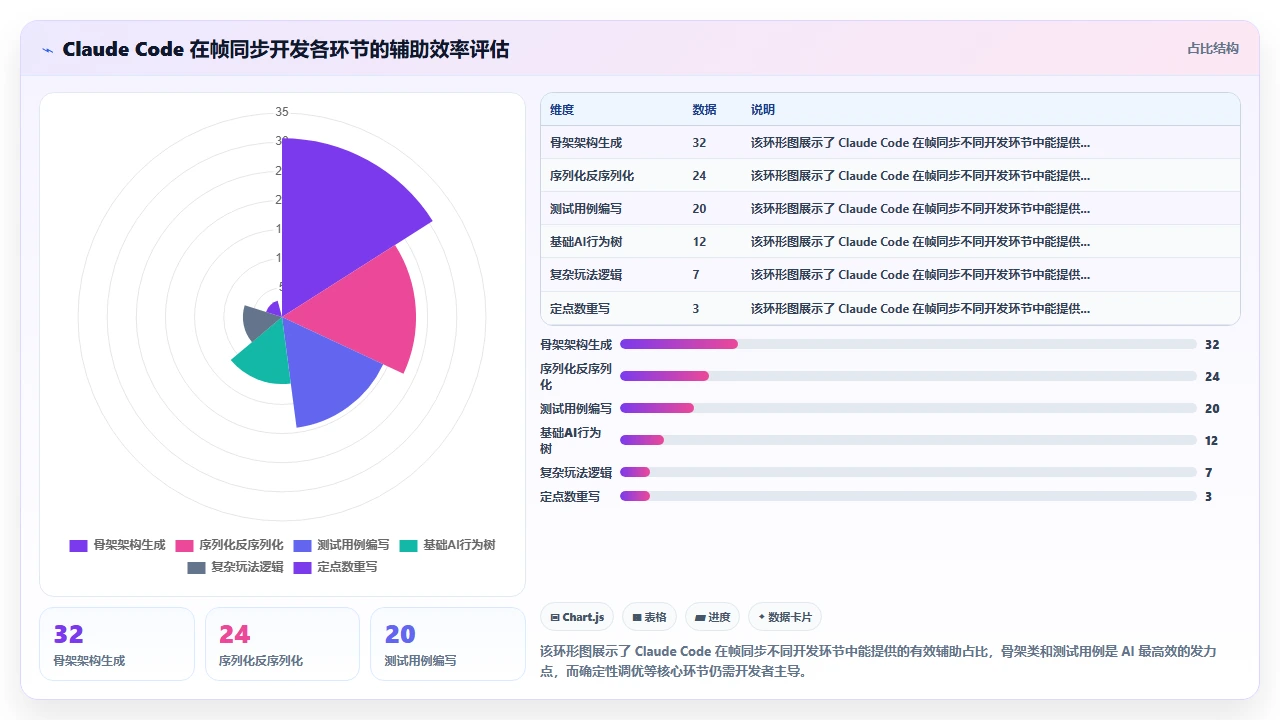This screenshot has height=720, width=1280.
Task: Click the 数据 column header
Action: click(x=704, y=110)
